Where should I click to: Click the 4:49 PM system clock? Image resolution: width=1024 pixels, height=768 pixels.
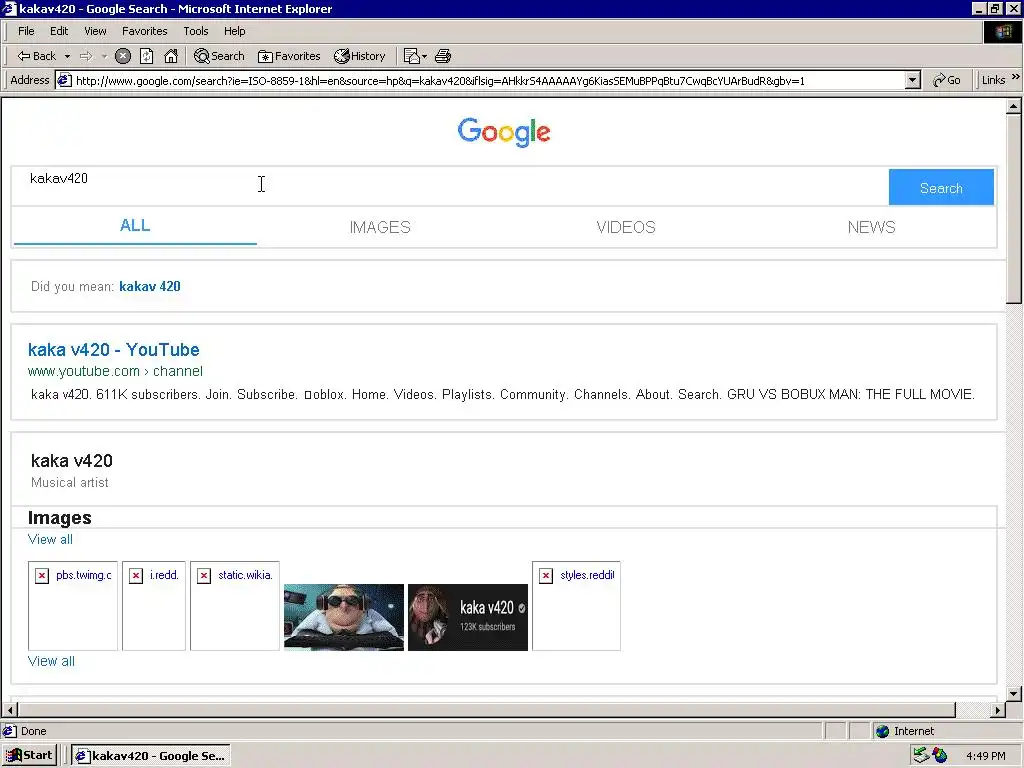(x=985, y=756)
